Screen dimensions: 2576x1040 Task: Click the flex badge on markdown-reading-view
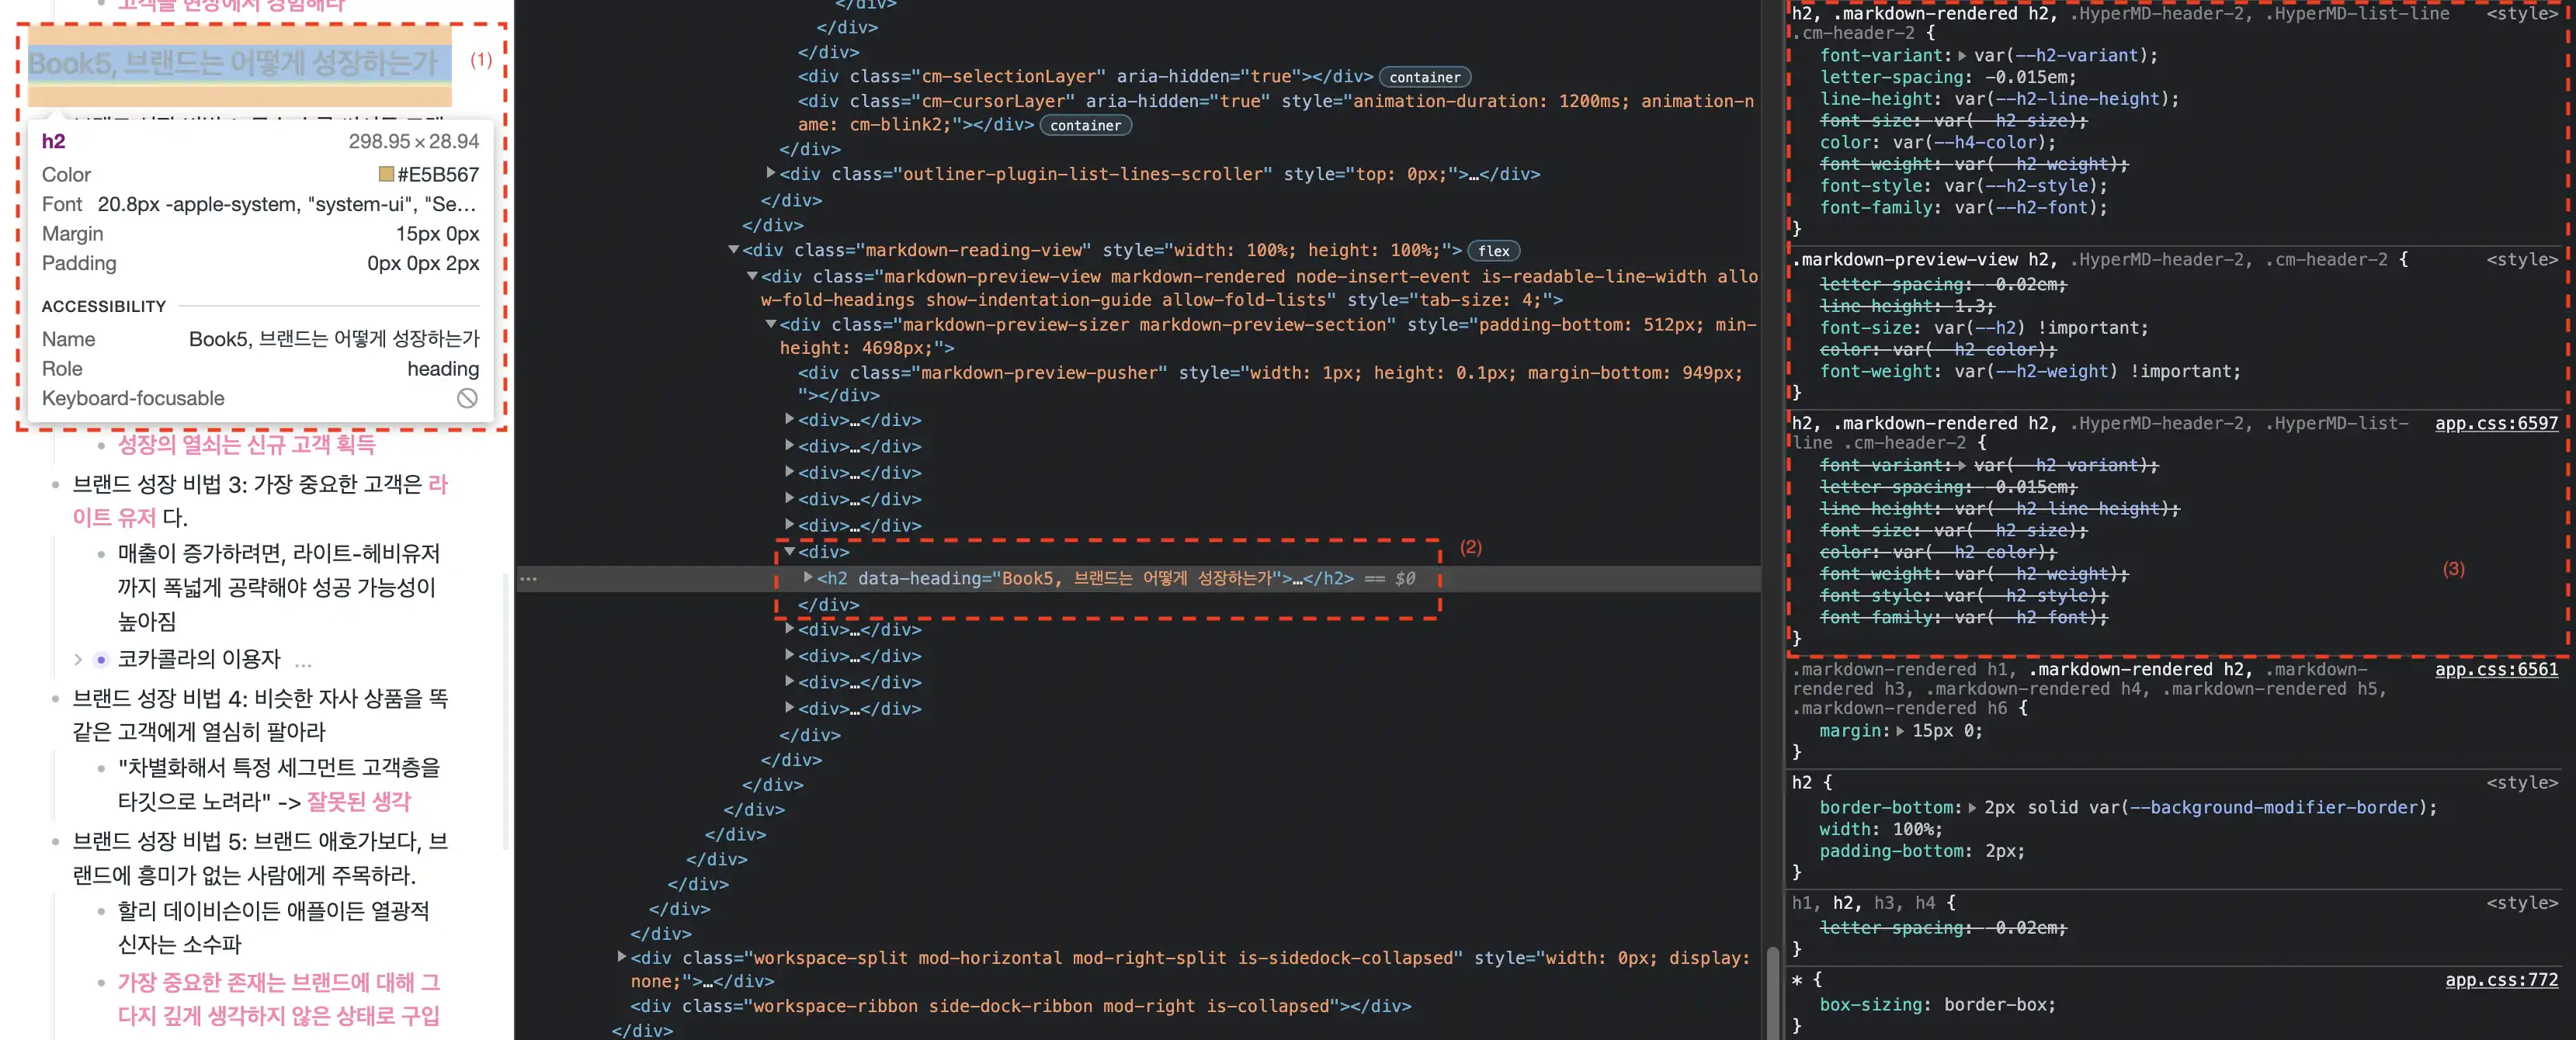[x=1493, y=251]
